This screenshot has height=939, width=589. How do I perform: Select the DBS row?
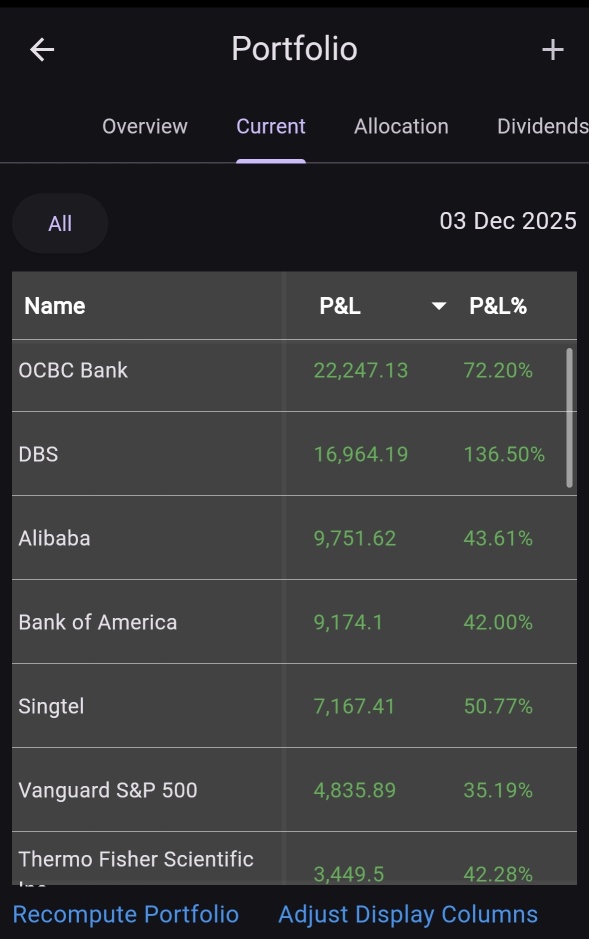[x=294, y=453]
